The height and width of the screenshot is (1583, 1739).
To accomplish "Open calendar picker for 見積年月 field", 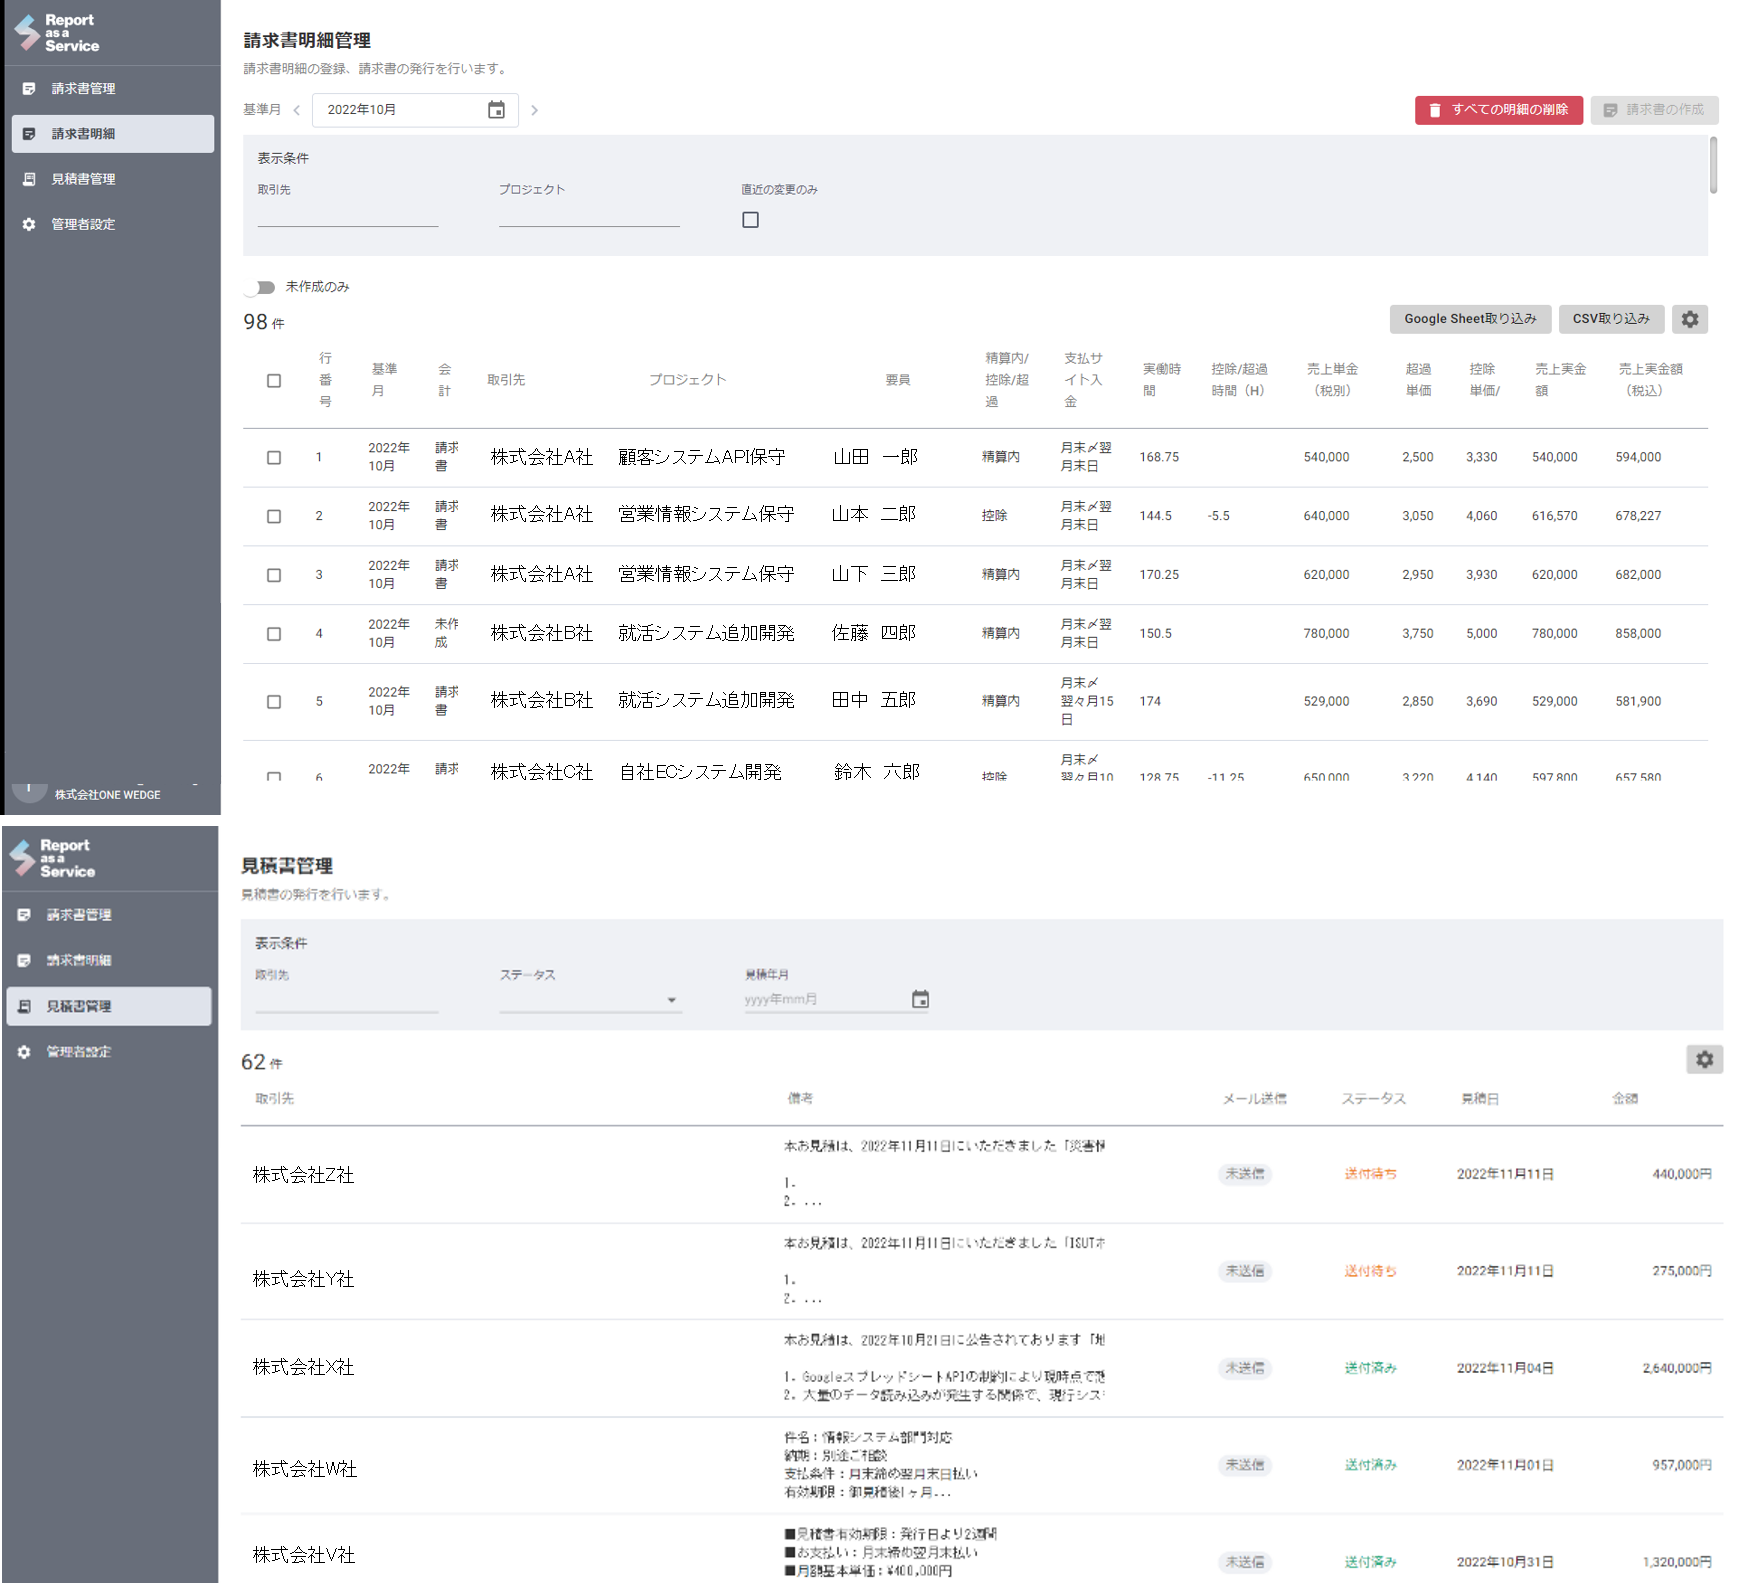I will tap(920, 999).
